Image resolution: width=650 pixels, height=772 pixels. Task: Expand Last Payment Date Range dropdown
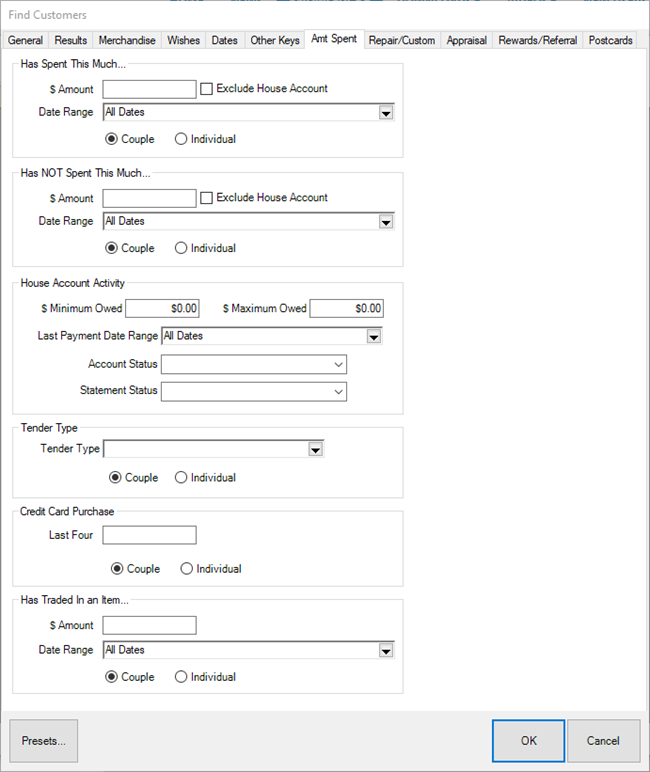[x=374, y=337]
